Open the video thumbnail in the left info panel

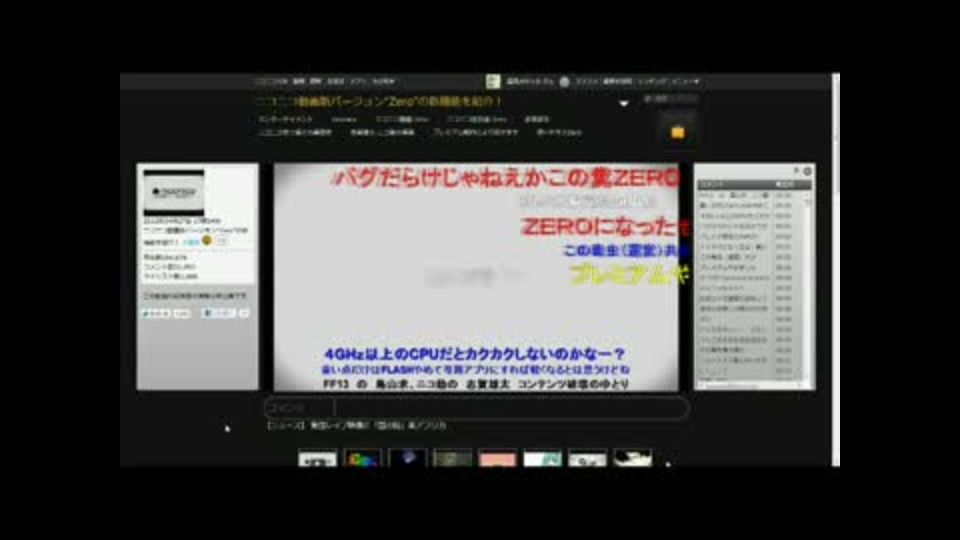click(173, 193)
